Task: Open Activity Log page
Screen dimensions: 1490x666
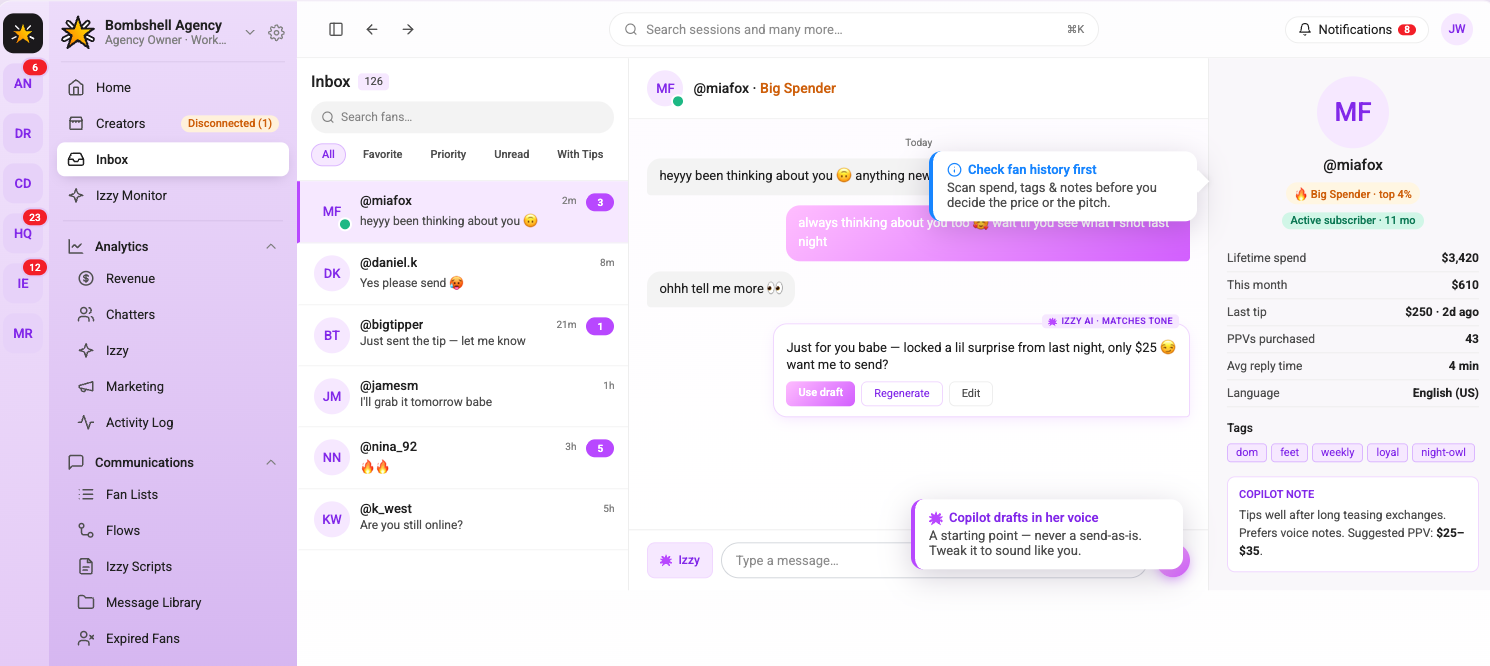Action: pos(178,423)
